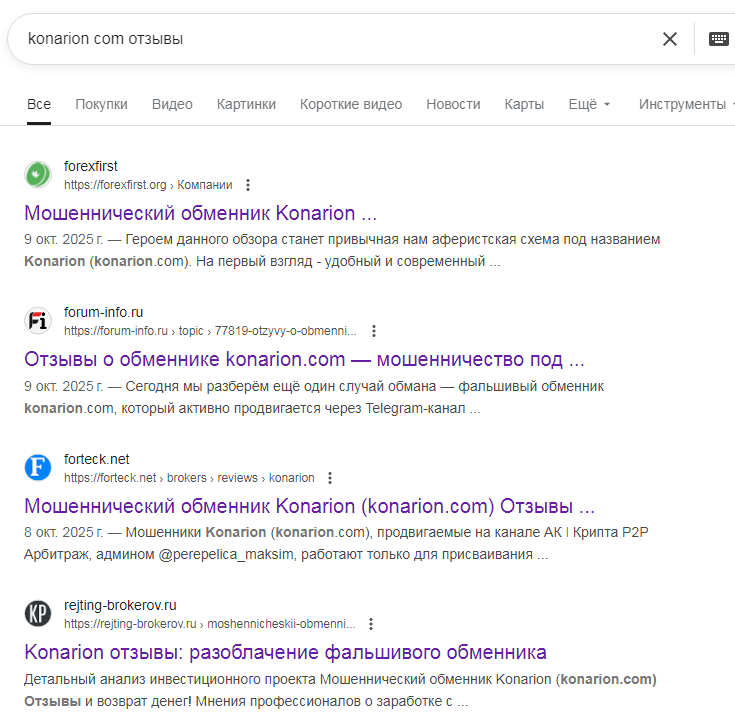Screen dimensions: 735x720
Task: Open the Короткие видео tab
Action: pos(351,104)
